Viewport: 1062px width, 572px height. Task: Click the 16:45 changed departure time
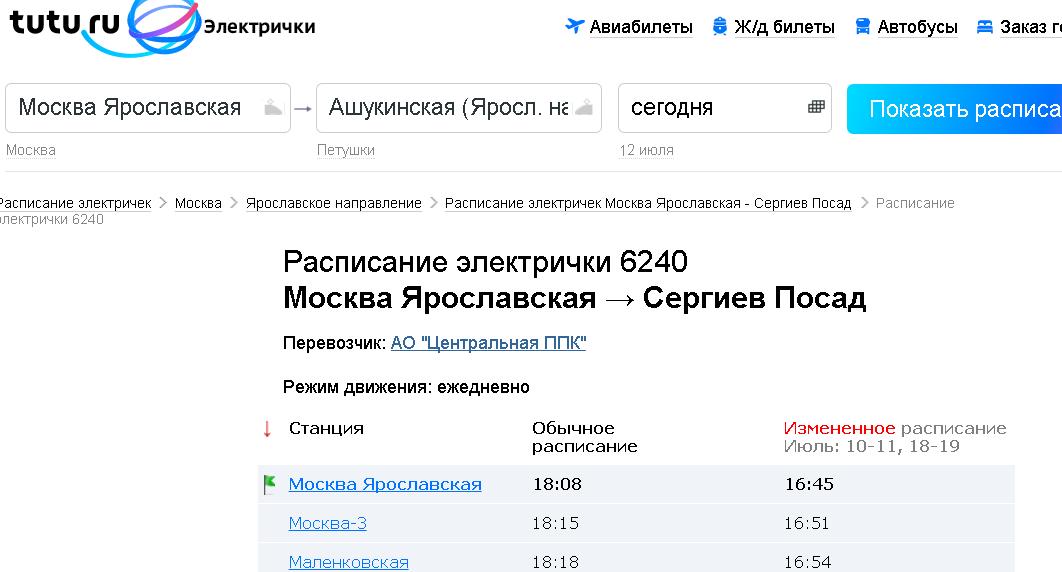(809, 485)
